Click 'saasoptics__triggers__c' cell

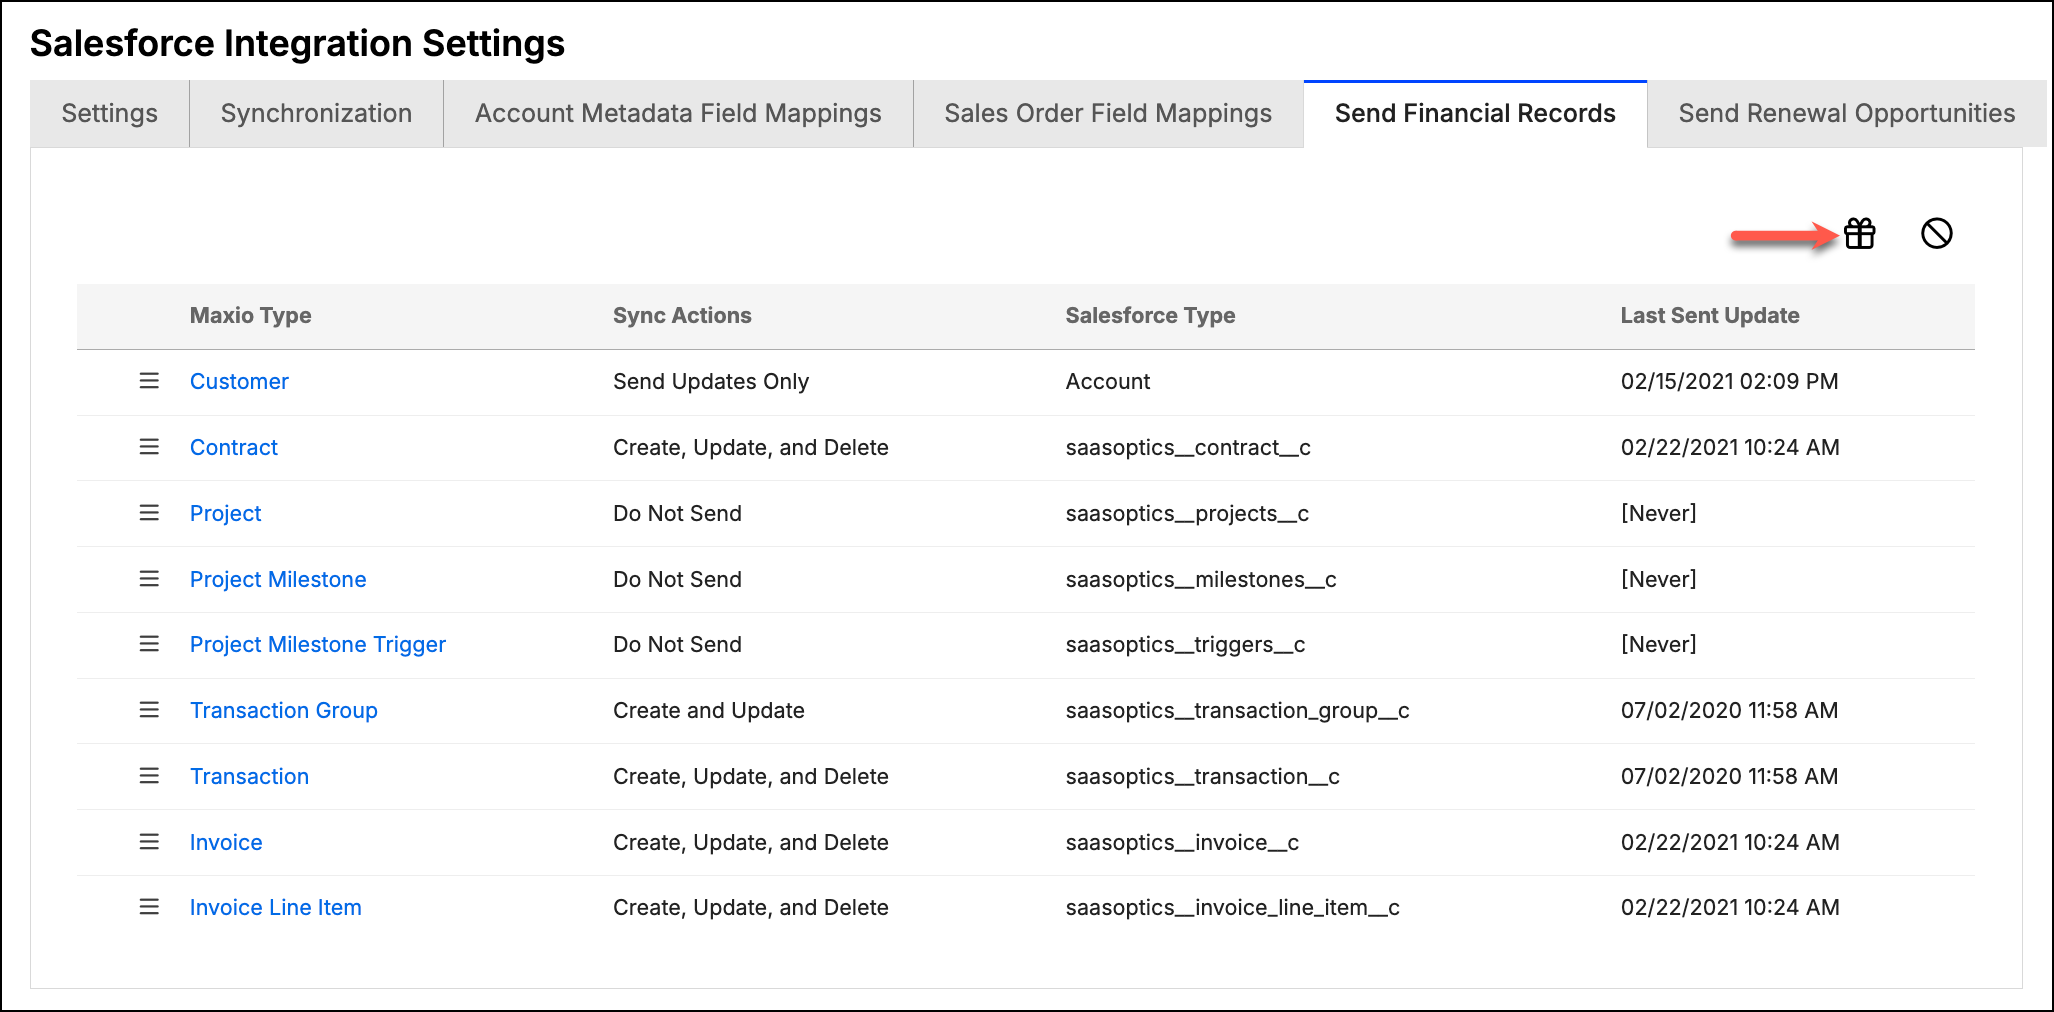pyautogui.click(x=1185, y=644)
